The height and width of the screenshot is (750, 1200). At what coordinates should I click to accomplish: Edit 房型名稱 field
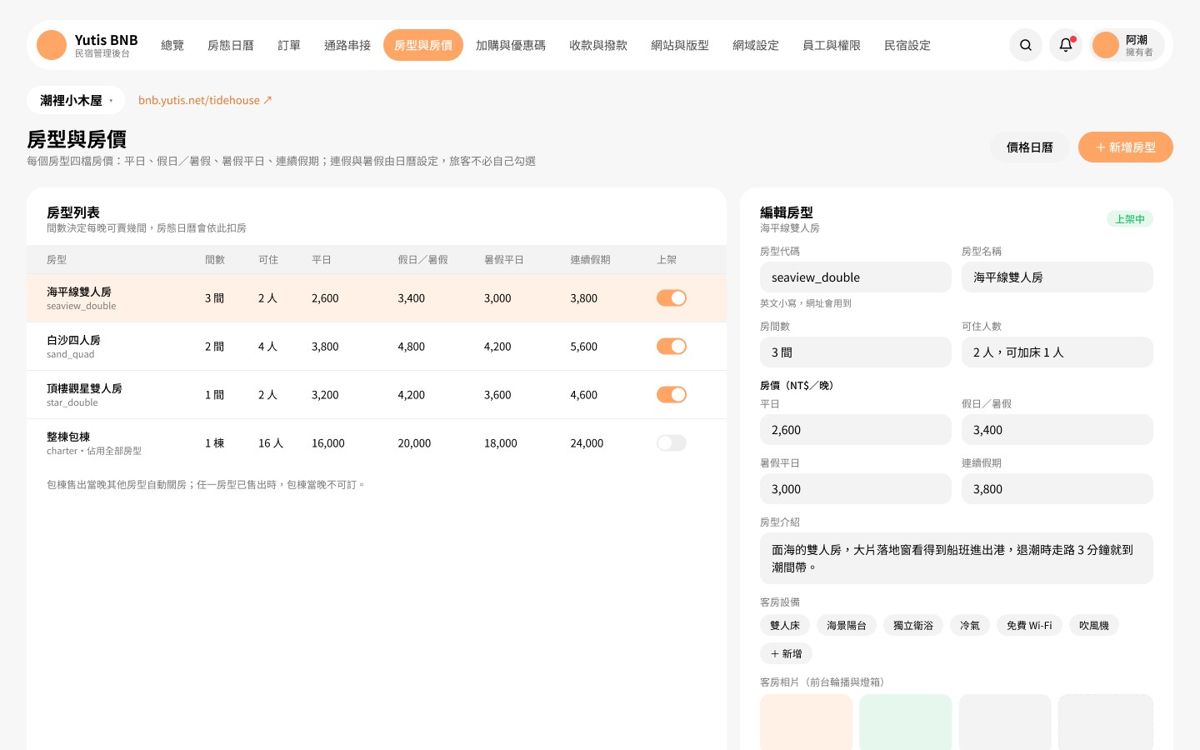point(1057,277)
